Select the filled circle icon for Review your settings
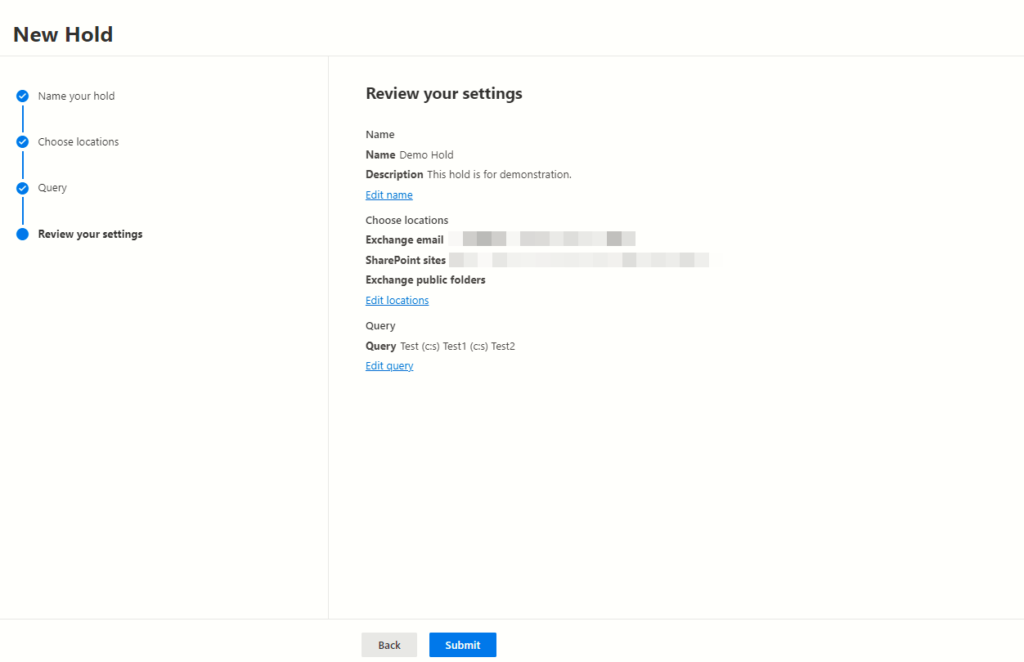 click(x=22, y=234)
